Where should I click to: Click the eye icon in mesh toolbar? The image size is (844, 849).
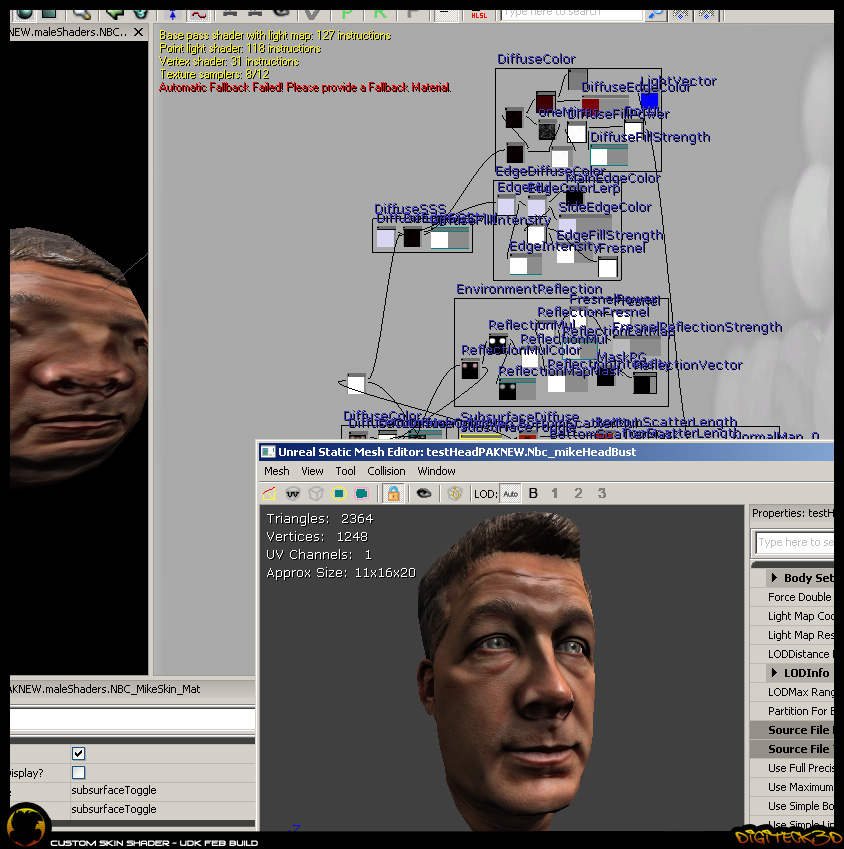(x=424, y=493)
